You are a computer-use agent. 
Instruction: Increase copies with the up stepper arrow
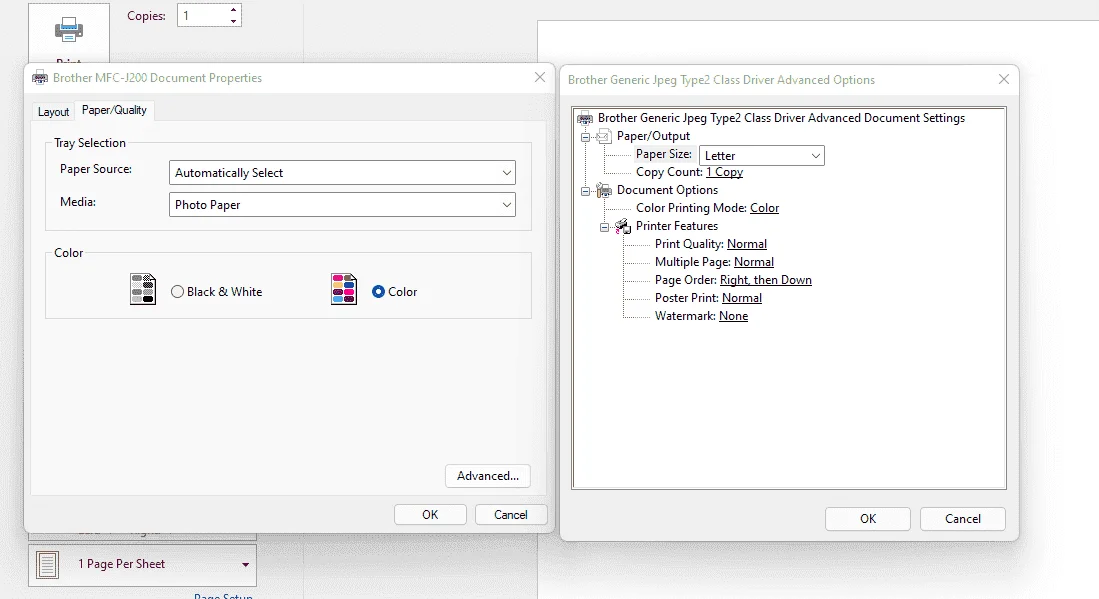tap(233, 10)
